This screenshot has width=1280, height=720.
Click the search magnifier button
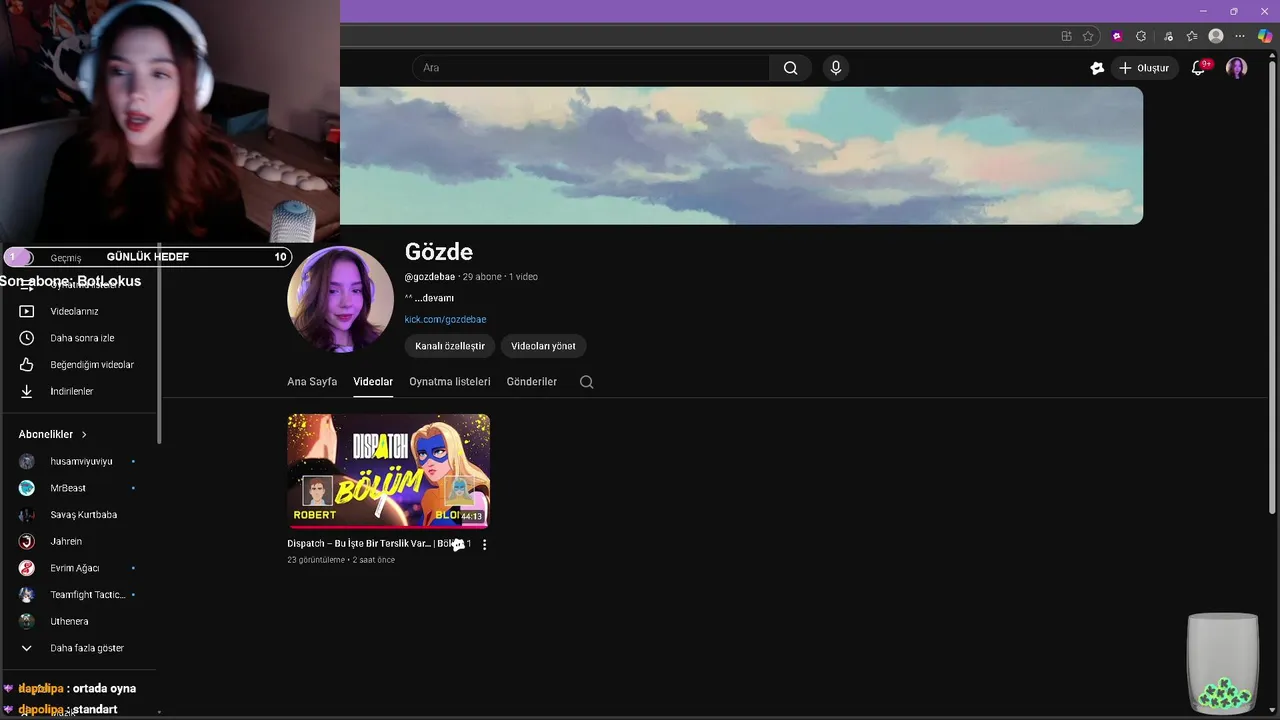tap(790, 68)
